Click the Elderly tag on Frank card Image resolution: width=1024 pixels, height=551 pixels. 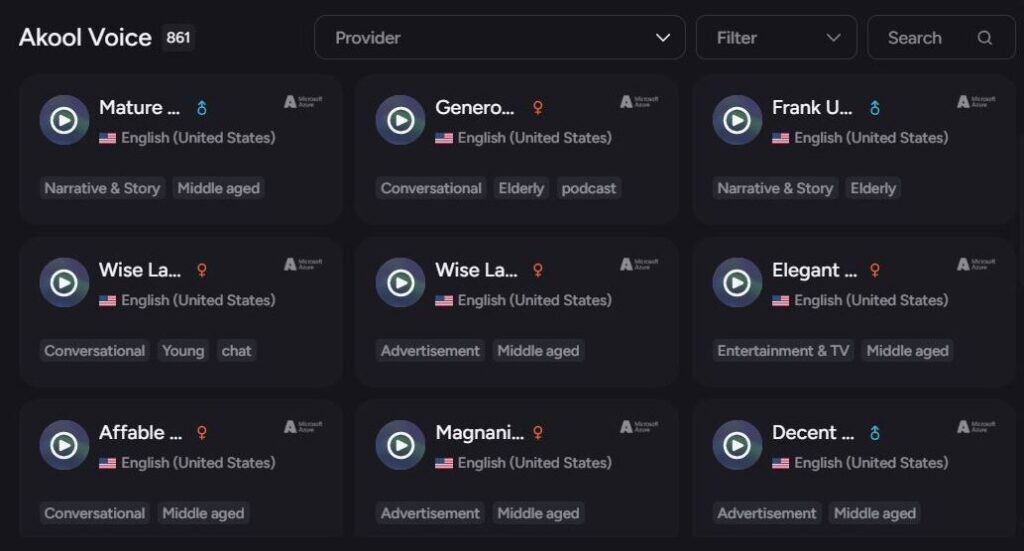(873, 188)
